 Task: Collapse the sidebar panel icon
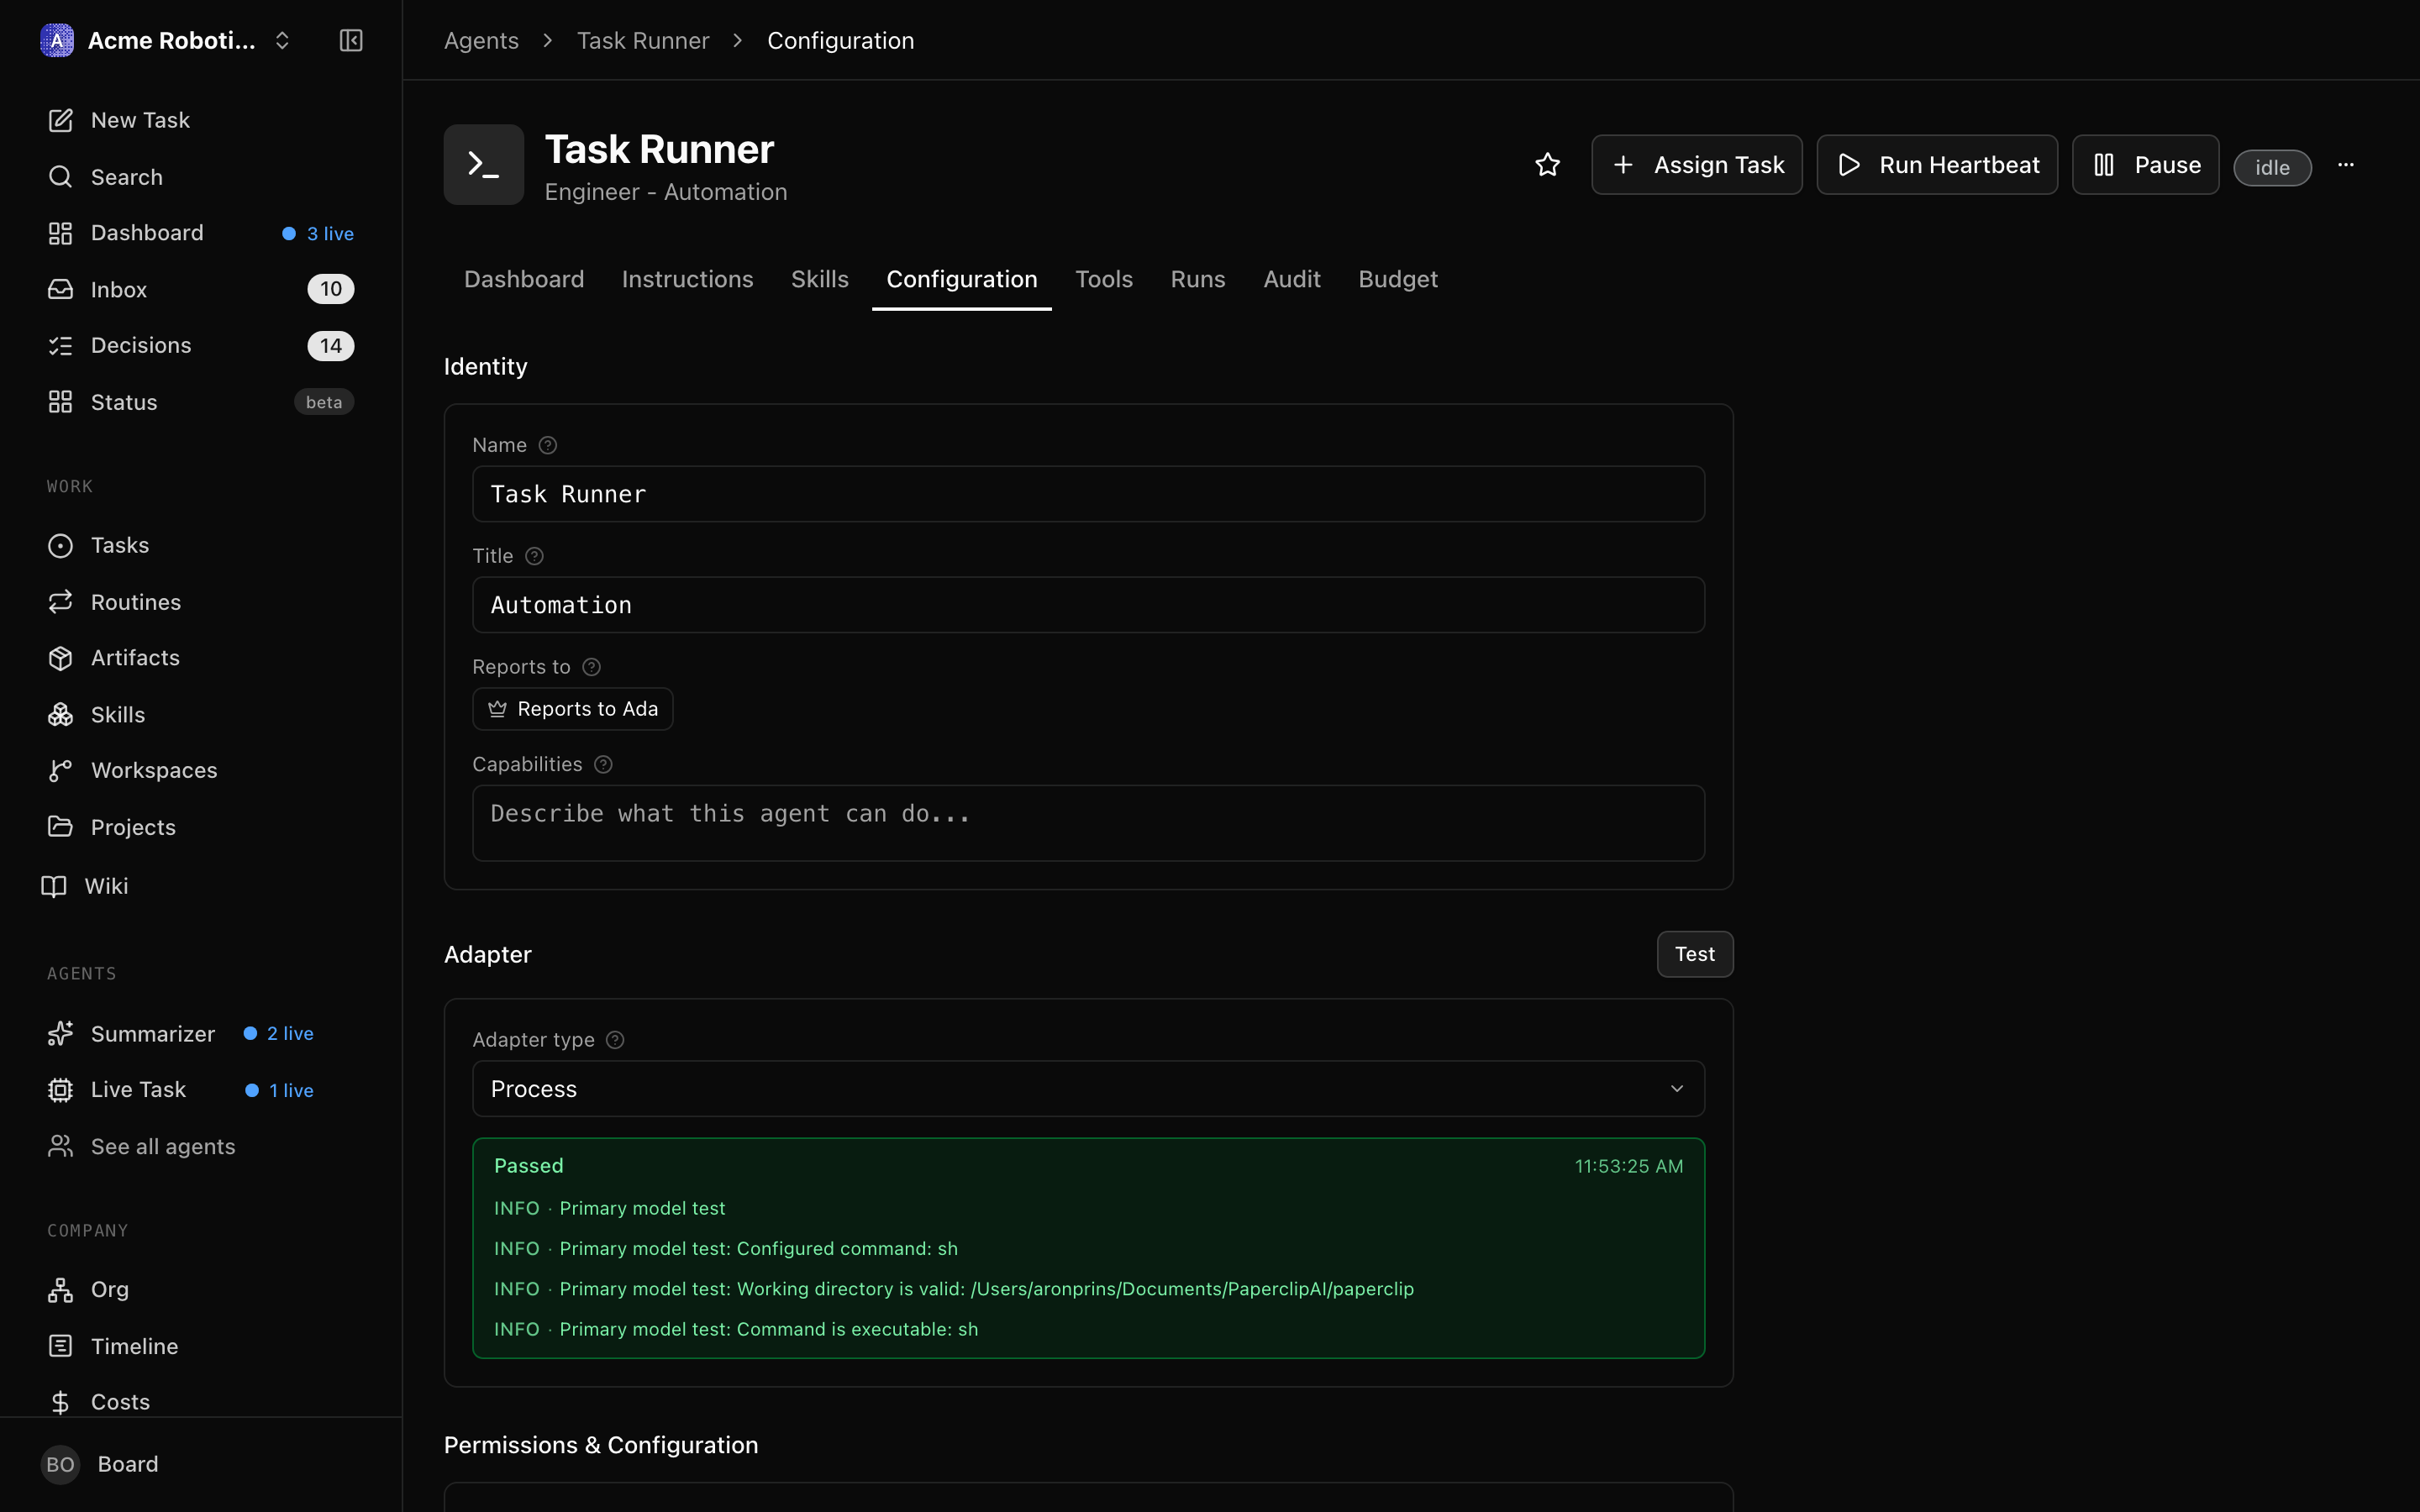(x=351, y=40)
